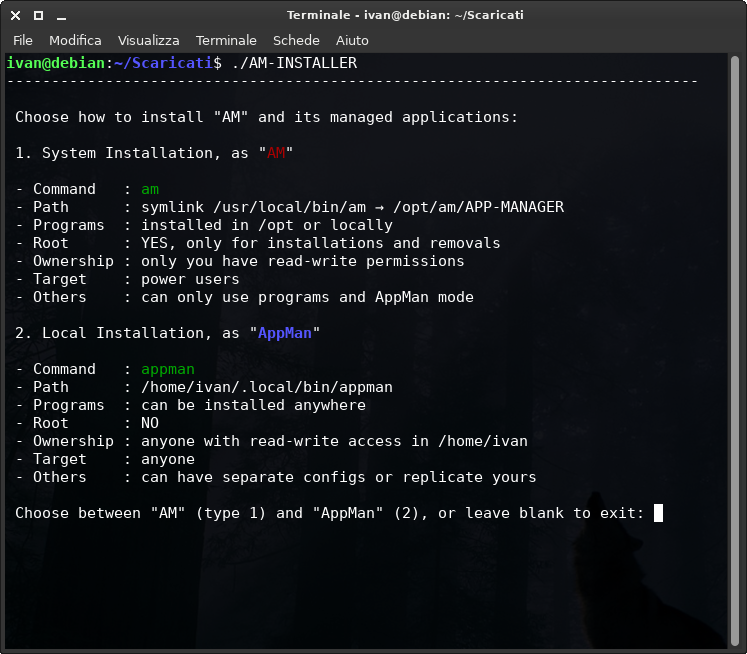
Task: Click the './AM-INSTALLER' command text
Action: click(294, 63)
